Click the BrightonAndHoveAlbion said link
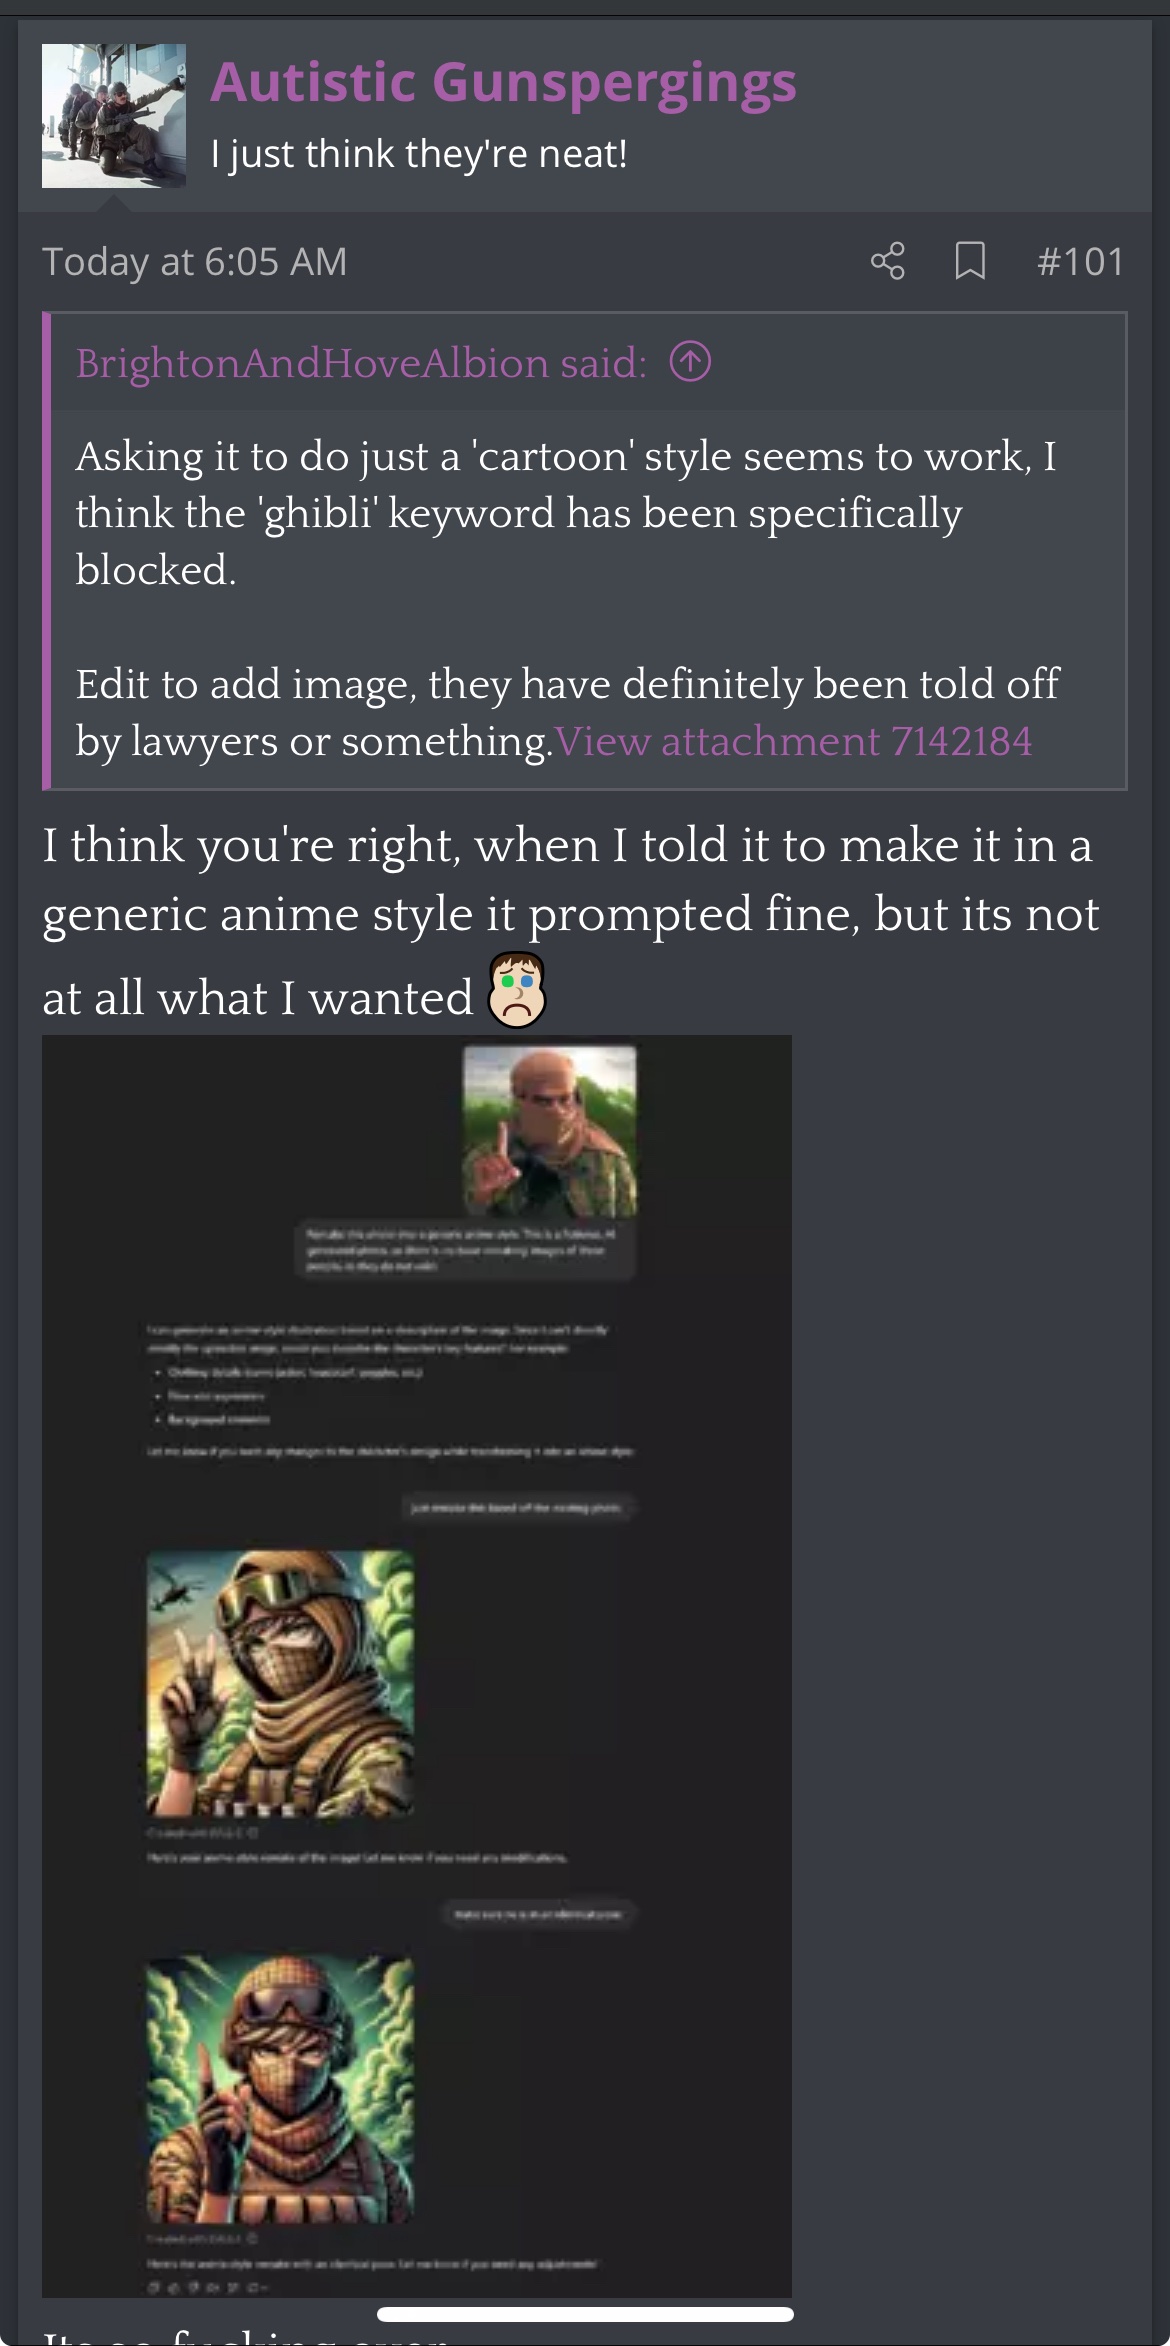 click(x=361, y=363)
